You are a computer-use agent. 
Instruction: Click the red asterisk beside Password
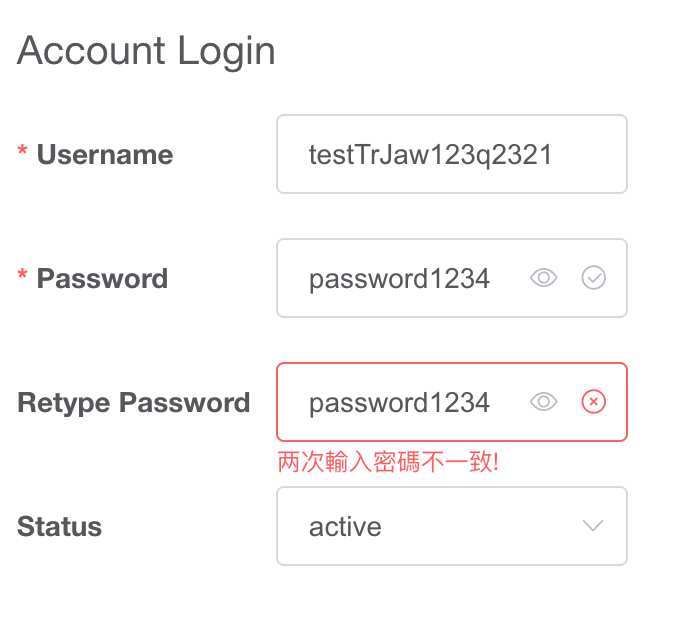tap(22, 274)
